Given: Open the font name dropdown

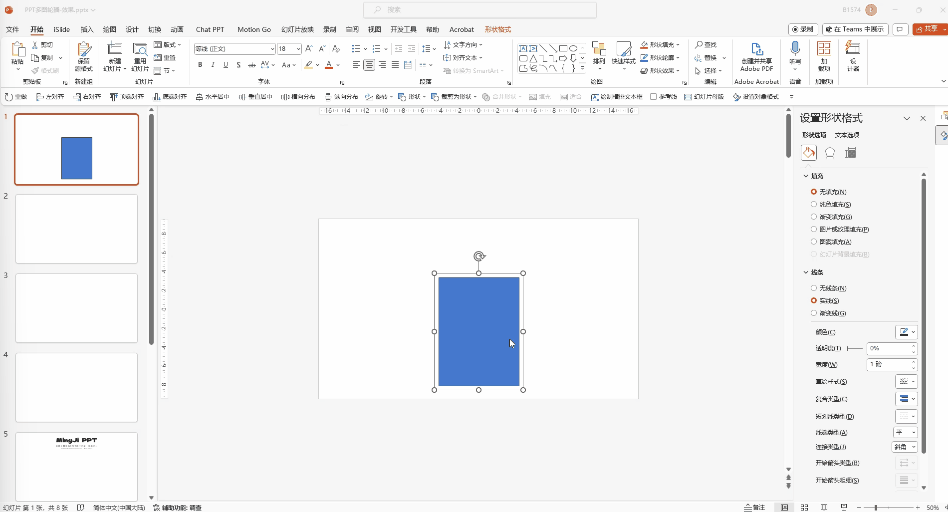Looking at the screenshot, I should 272,49.
